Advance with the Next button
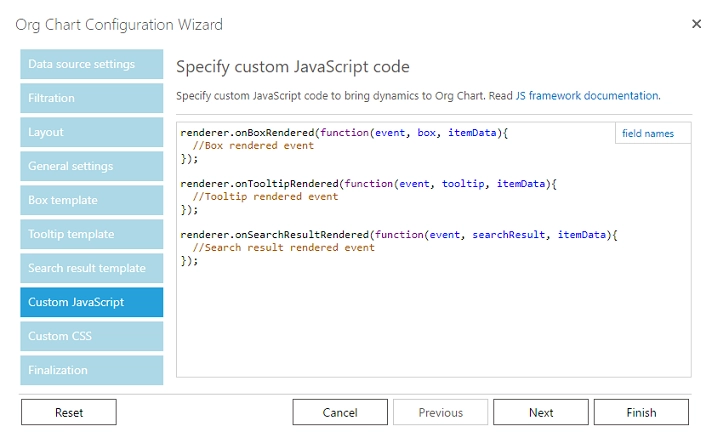The image size is (712, 432). click(x=541, y=412)
